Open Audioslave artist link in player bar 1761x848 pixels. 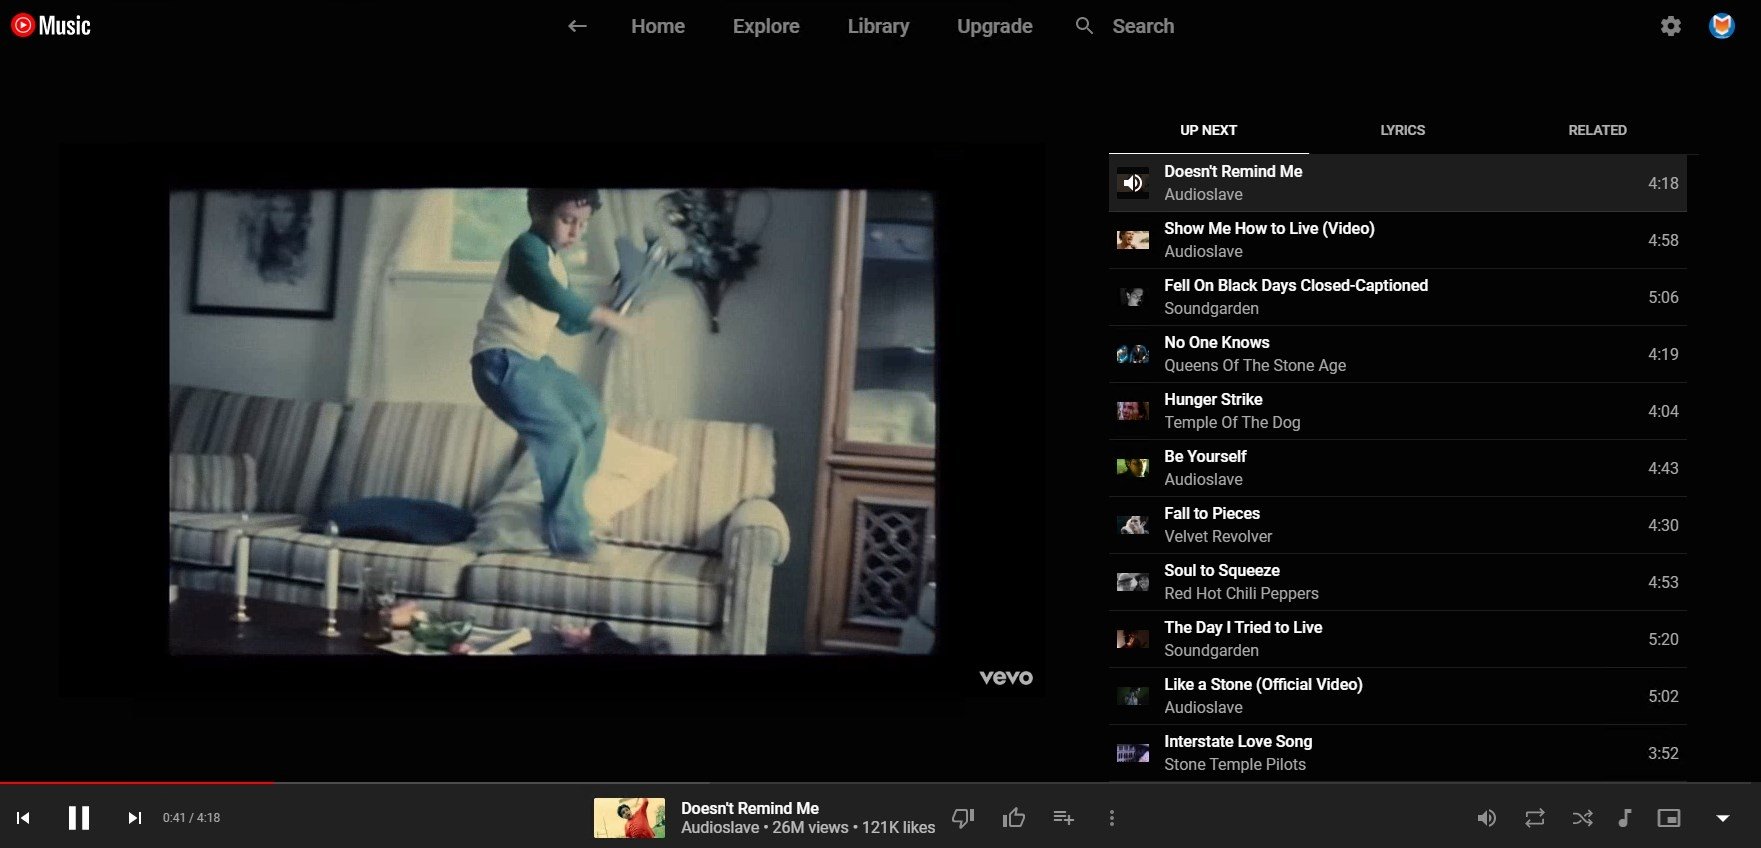pyautogui.click(x=720, y=828)
